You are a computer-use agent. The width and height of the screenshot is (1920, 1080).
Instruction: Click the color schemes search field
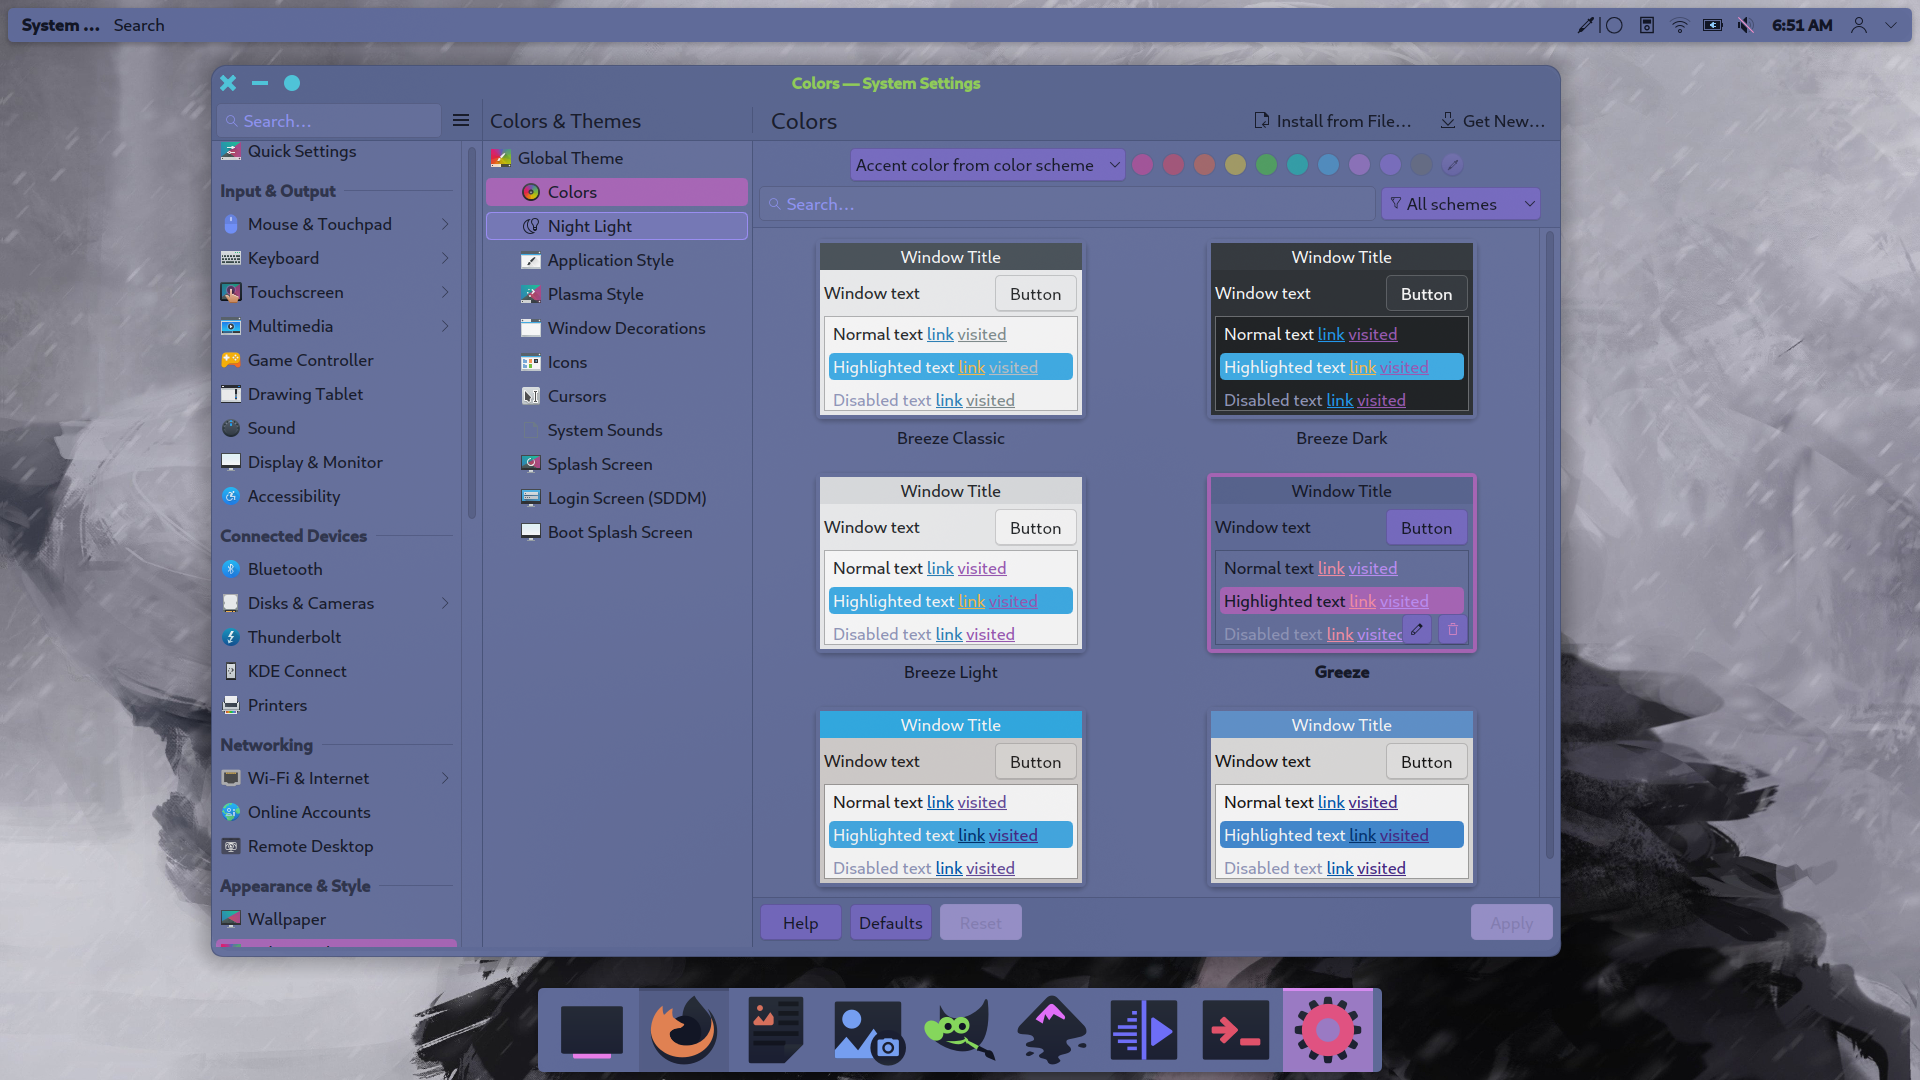1067,204
